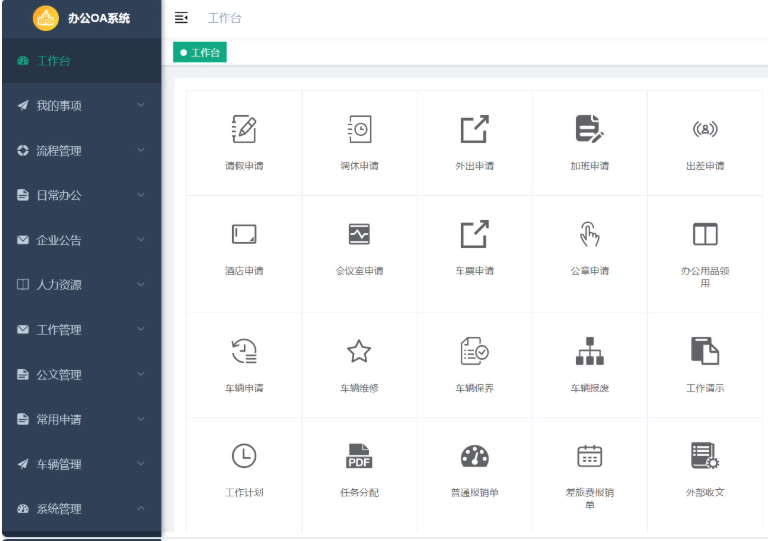Open the 车辆维修 star icon
Viewport: 768px width, 541px height.
[x=359, y=351]
